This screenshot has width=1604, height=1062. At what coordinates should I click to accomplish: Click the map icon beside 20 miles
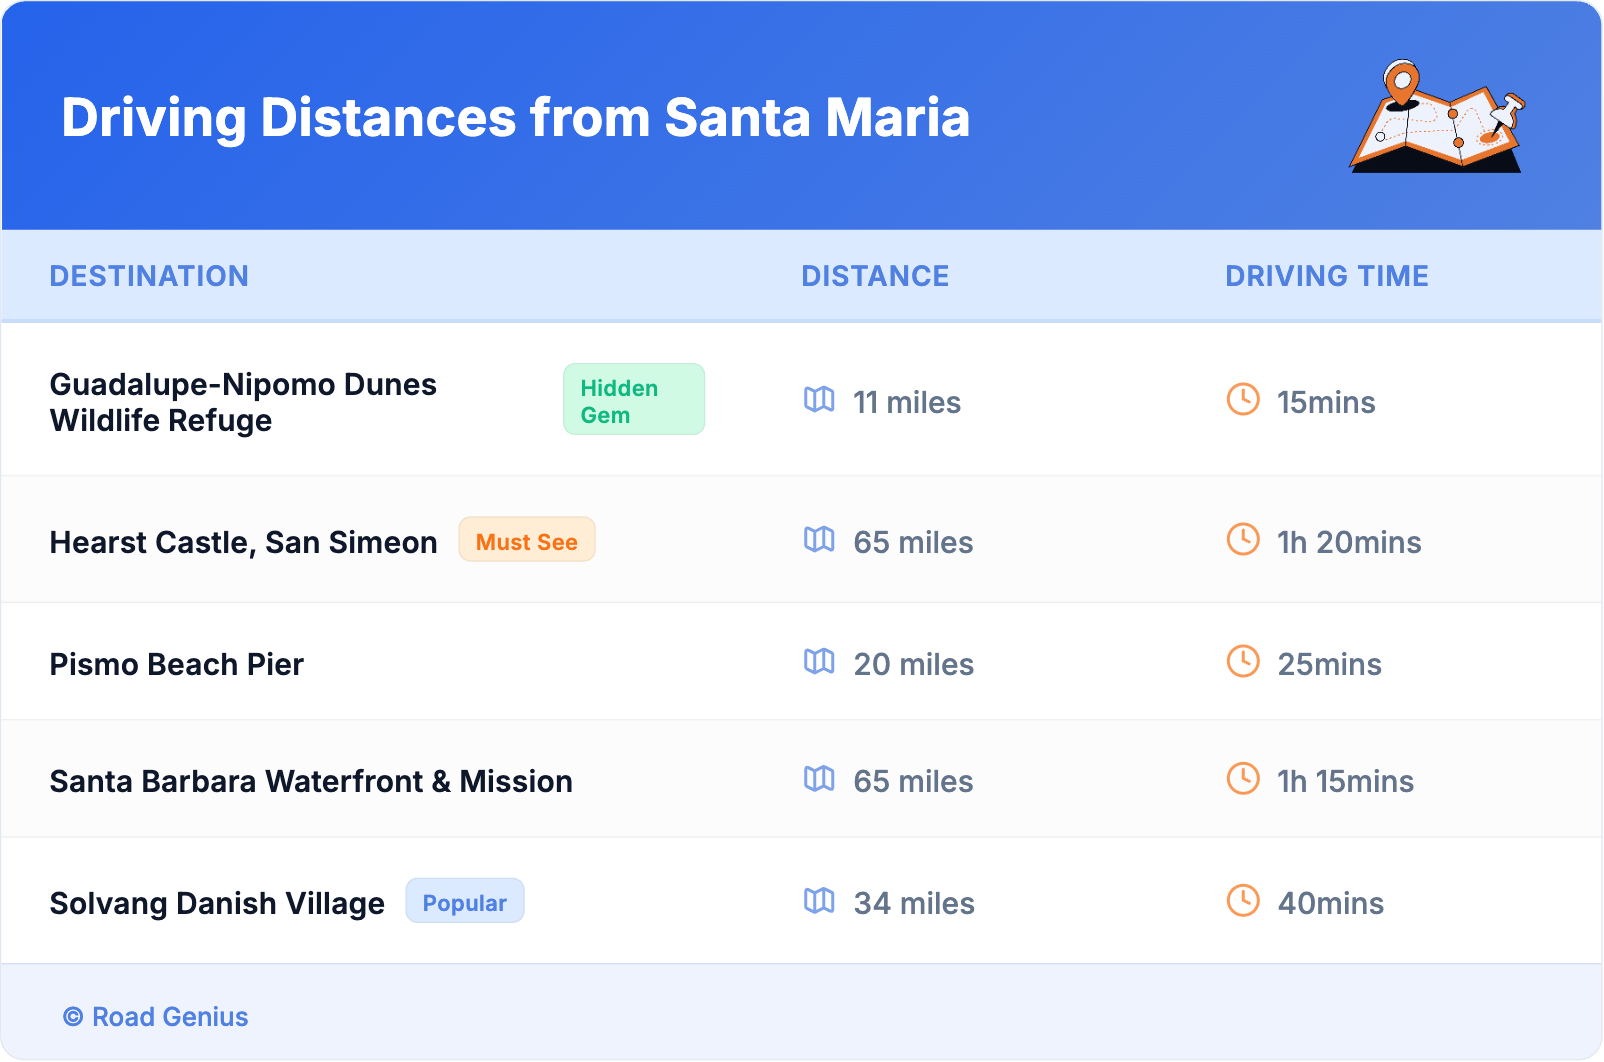(x=819, y=662)
